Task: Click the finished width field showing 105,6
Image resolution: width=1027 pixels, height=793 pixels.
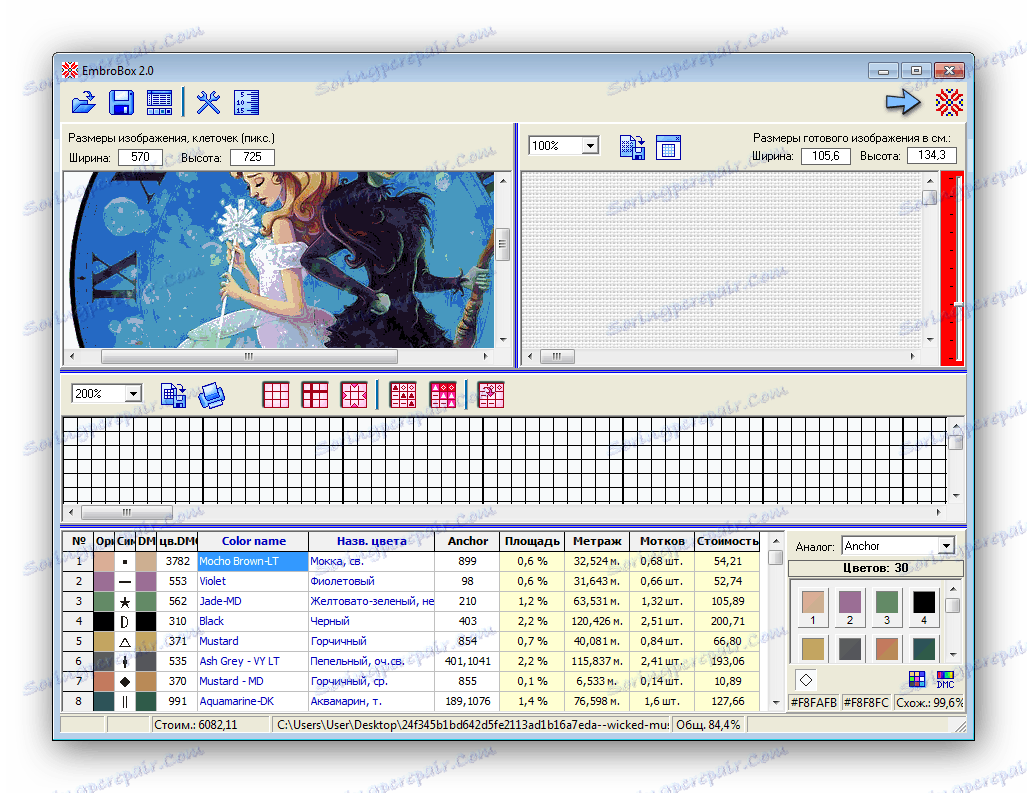Action: tap(825, 156)
